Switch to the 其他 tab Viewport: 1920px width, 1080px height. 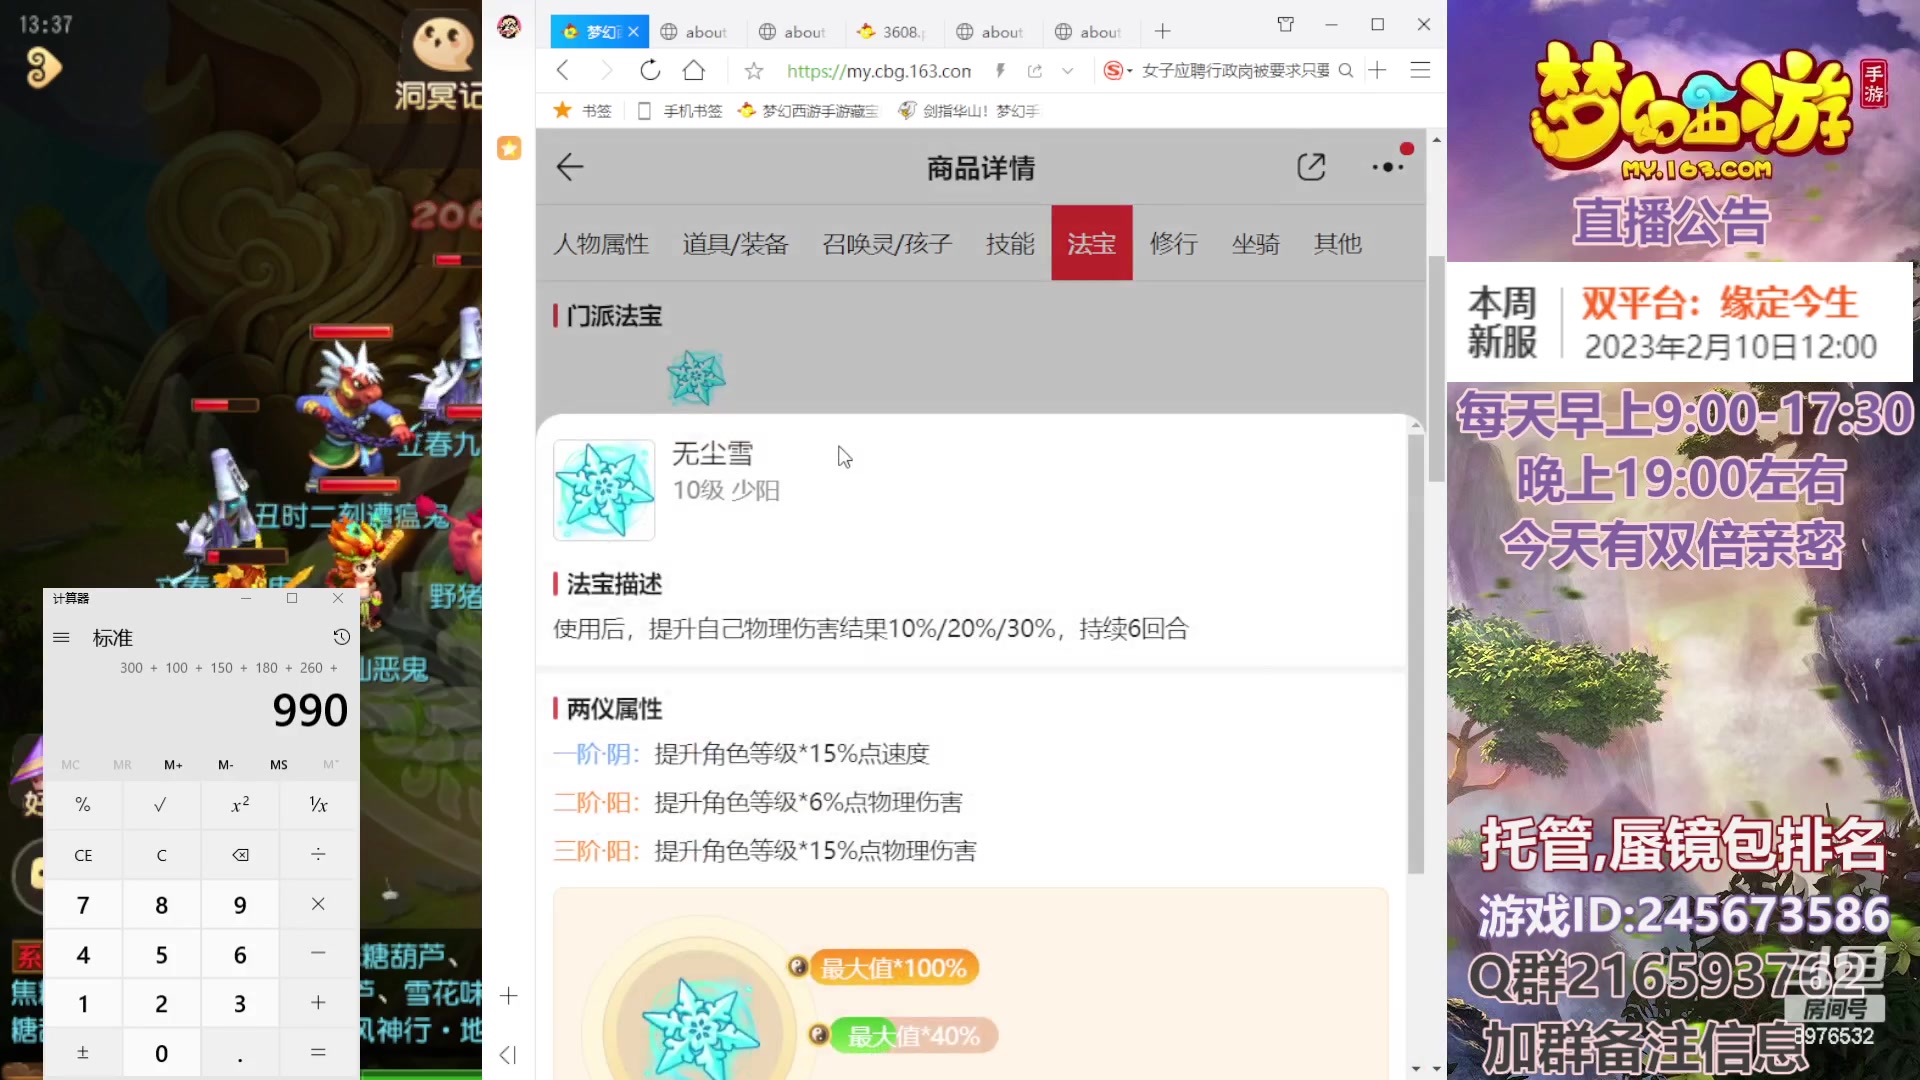pyautogui.click(x=1337, y=243)
